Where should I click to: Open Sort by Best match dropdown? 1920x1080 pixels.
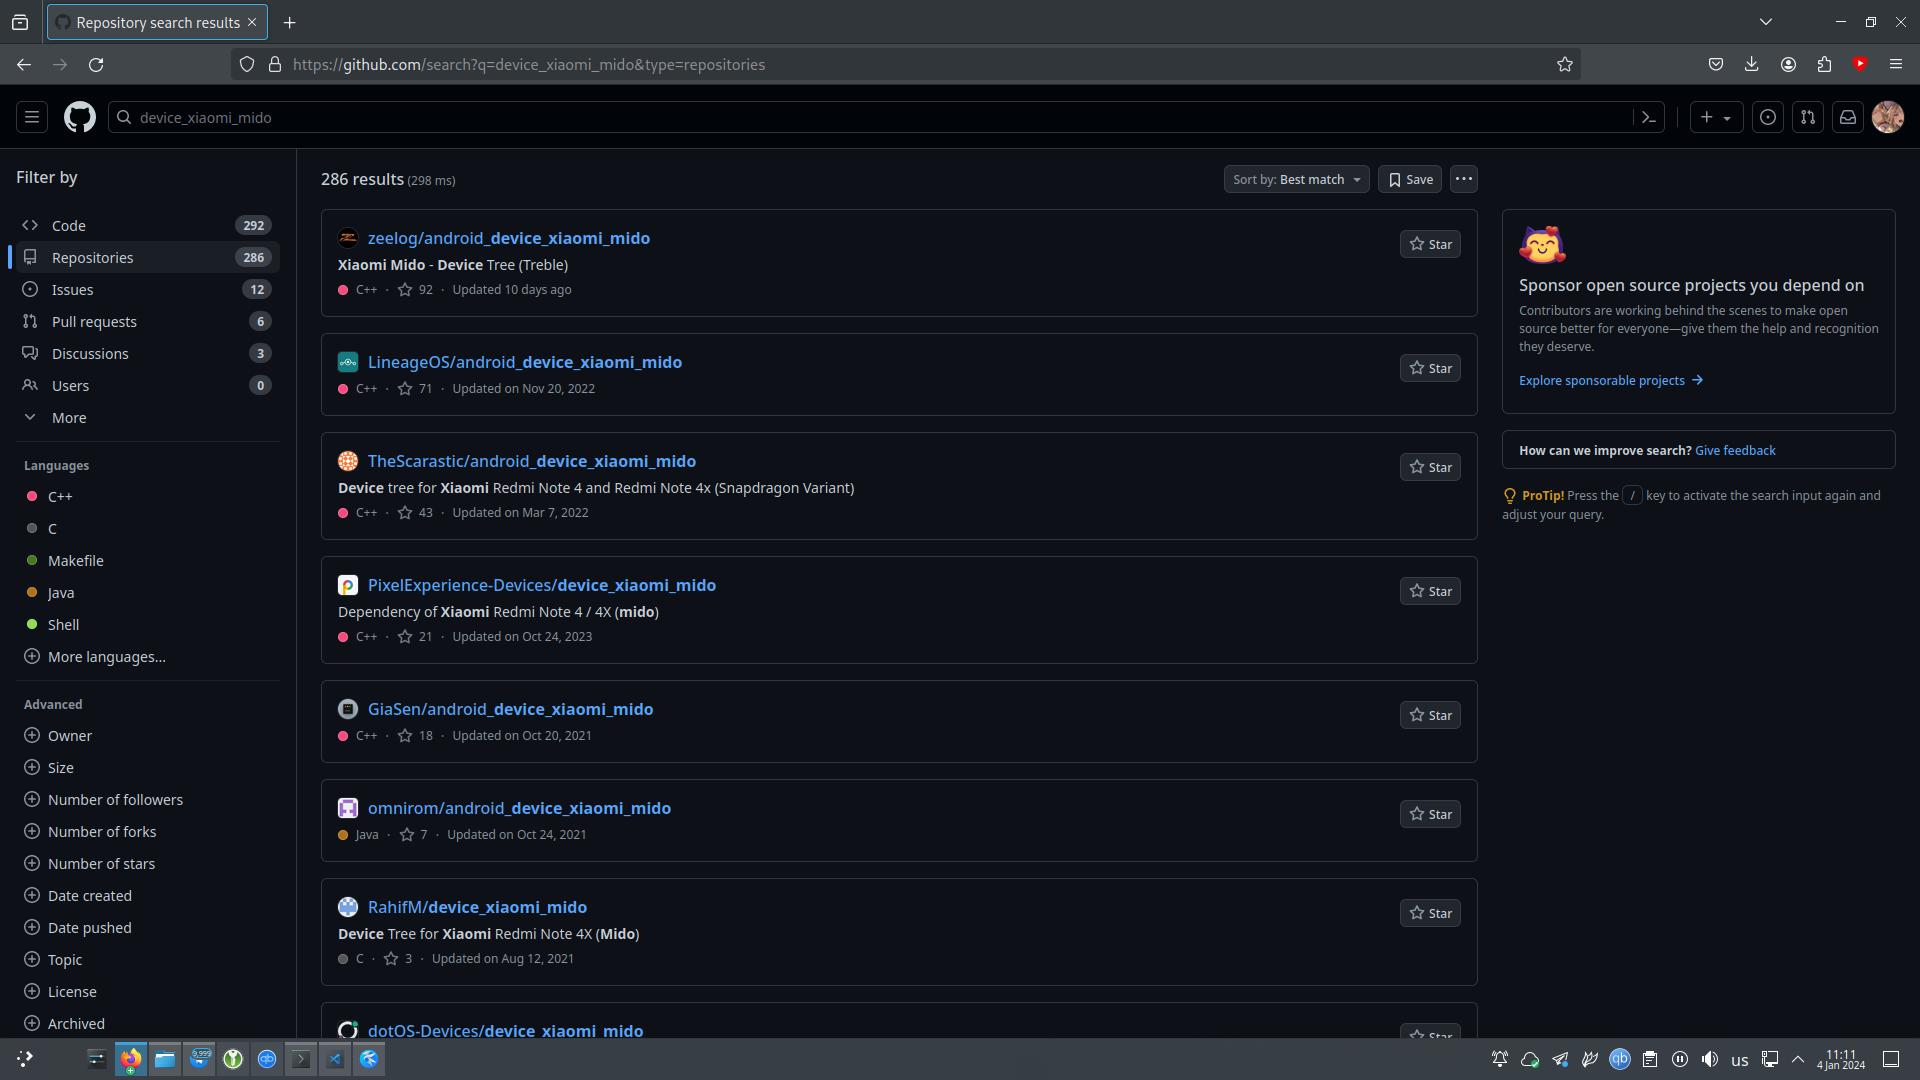tap(1297, 179)
